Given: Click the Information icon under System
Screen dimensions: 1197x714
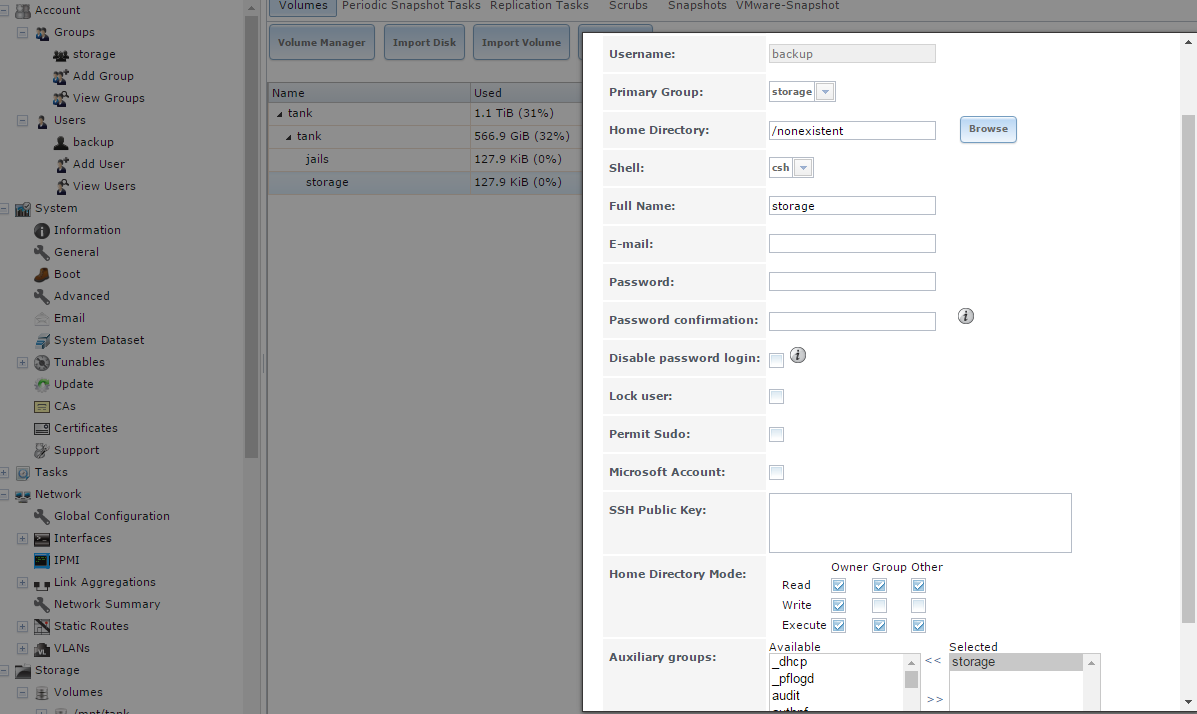Looking at the screenshot, I should click(42, 230).
